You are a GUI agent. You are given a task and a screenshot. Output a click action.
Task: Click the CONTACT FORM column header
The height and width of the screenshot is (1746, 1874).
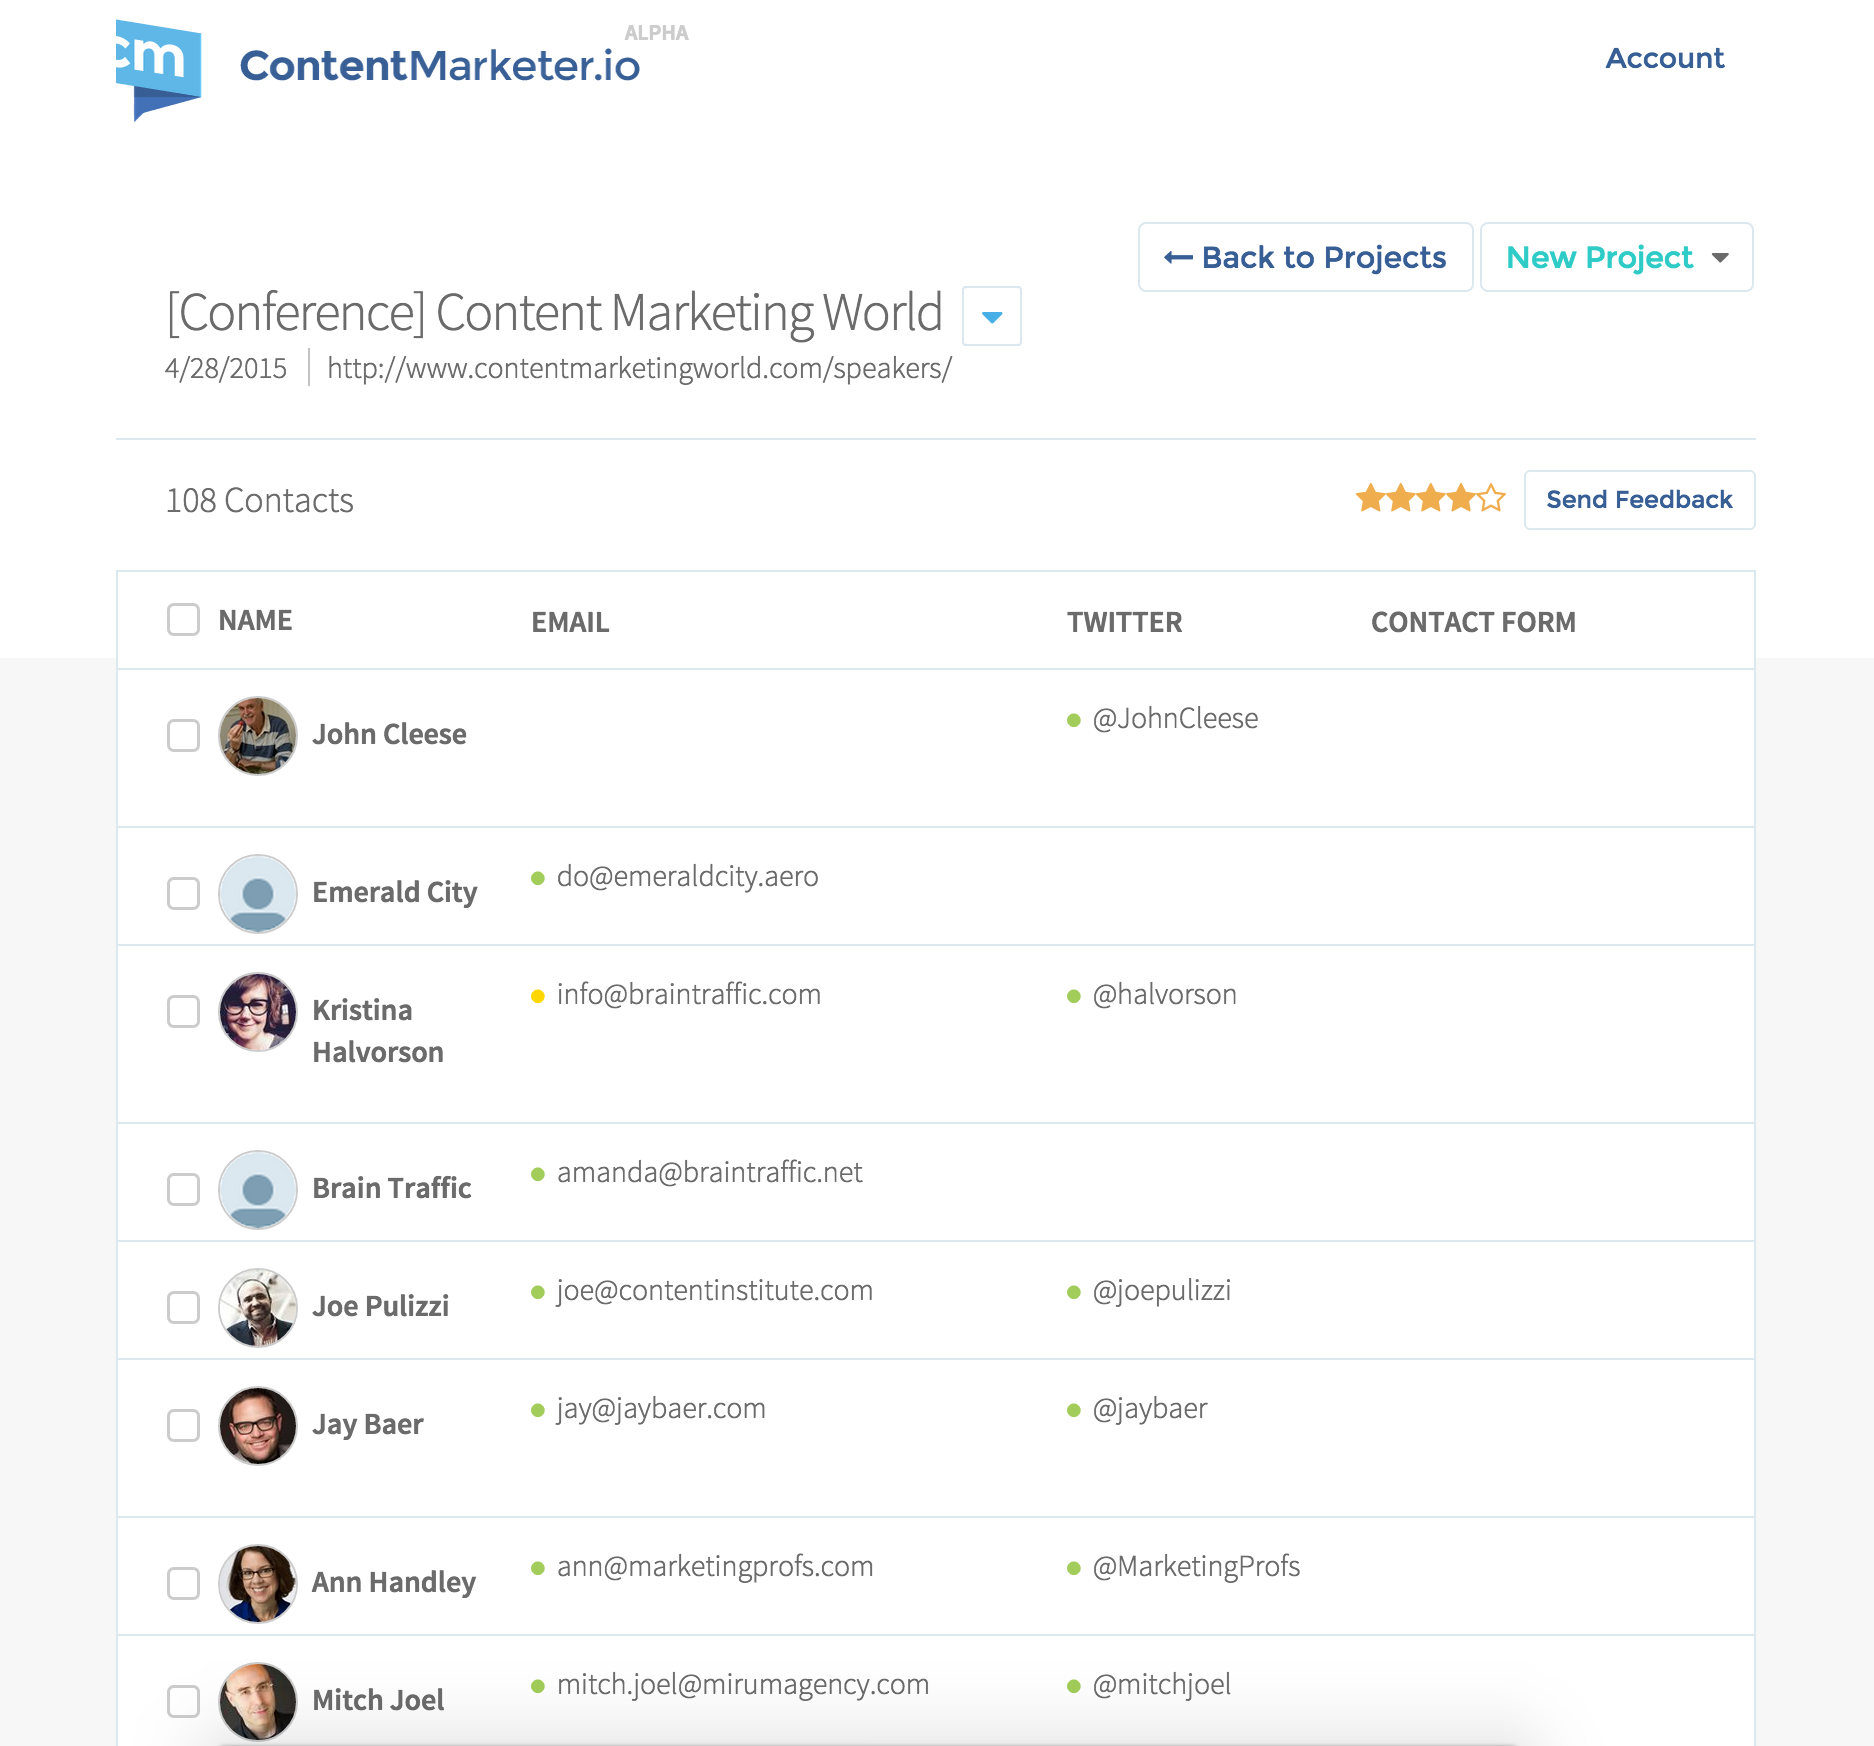pos(1473,622)
